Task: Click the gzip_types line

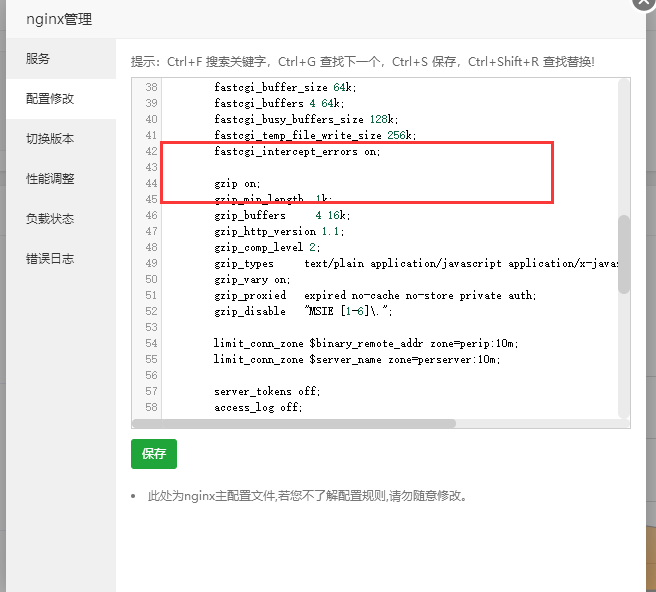Action: click(416, 264)
